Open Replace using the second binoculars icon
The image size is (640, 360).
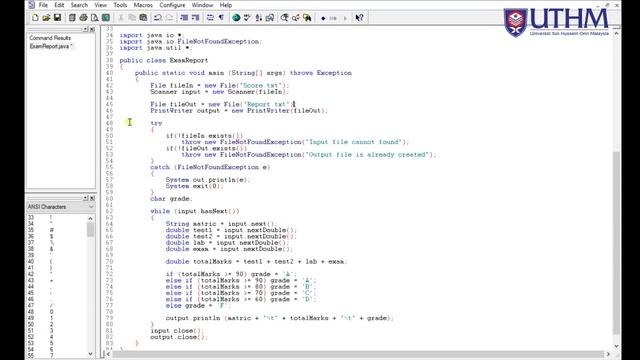click(x=296, y=18)
